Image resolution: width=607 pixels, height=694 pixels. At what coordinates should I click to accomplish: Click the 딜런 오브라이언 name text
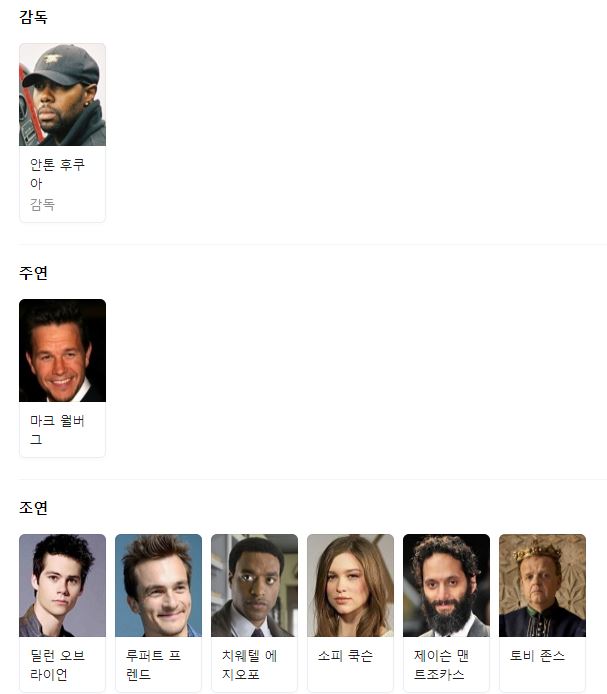[57, 665]
